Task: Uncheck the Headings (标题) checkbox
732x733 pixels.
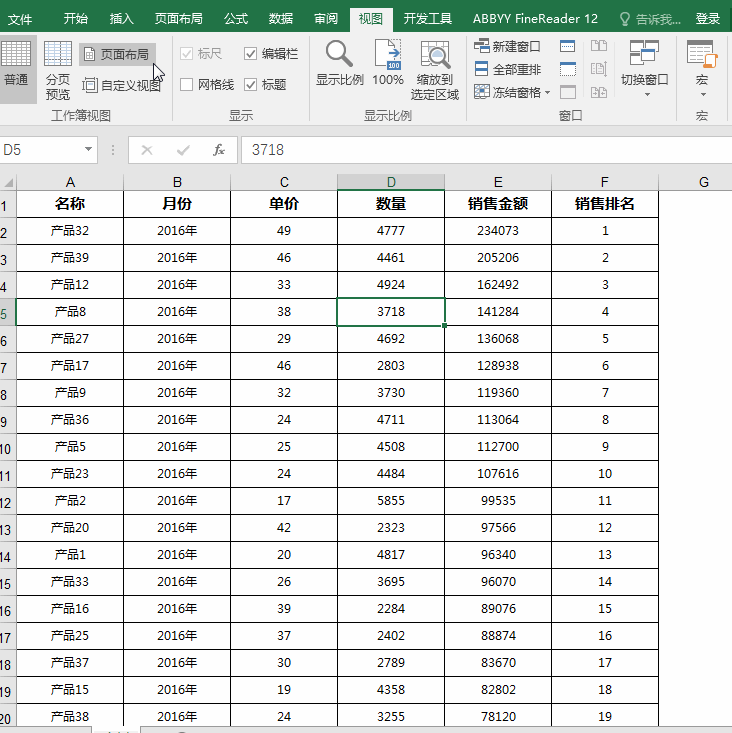Action: [251, 85]
